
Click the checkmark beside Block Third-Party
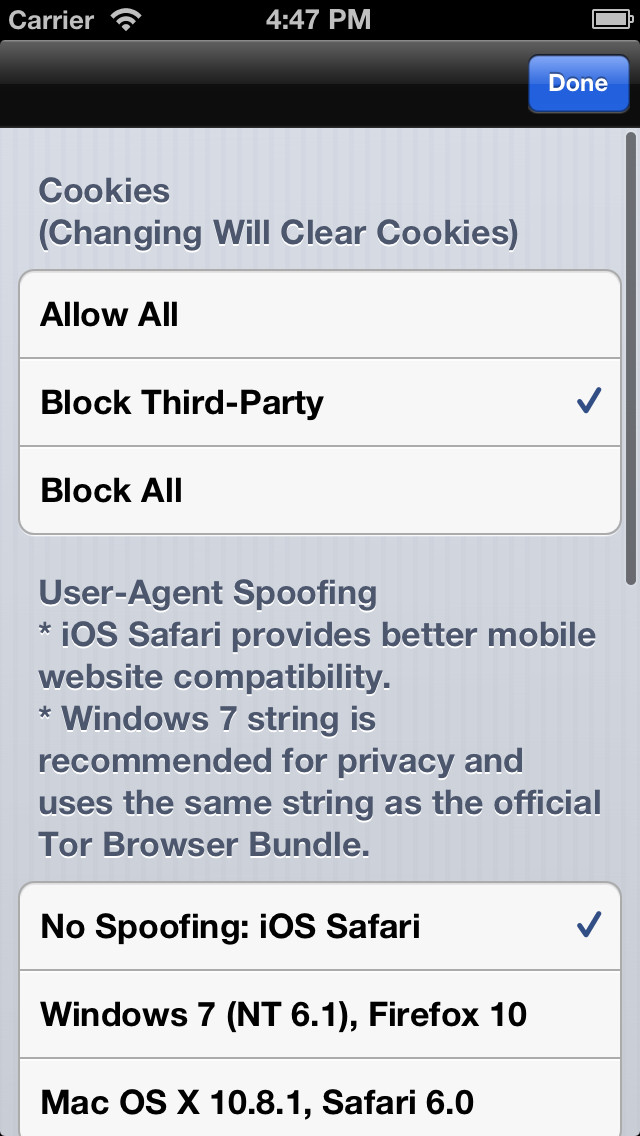point(589,401)
